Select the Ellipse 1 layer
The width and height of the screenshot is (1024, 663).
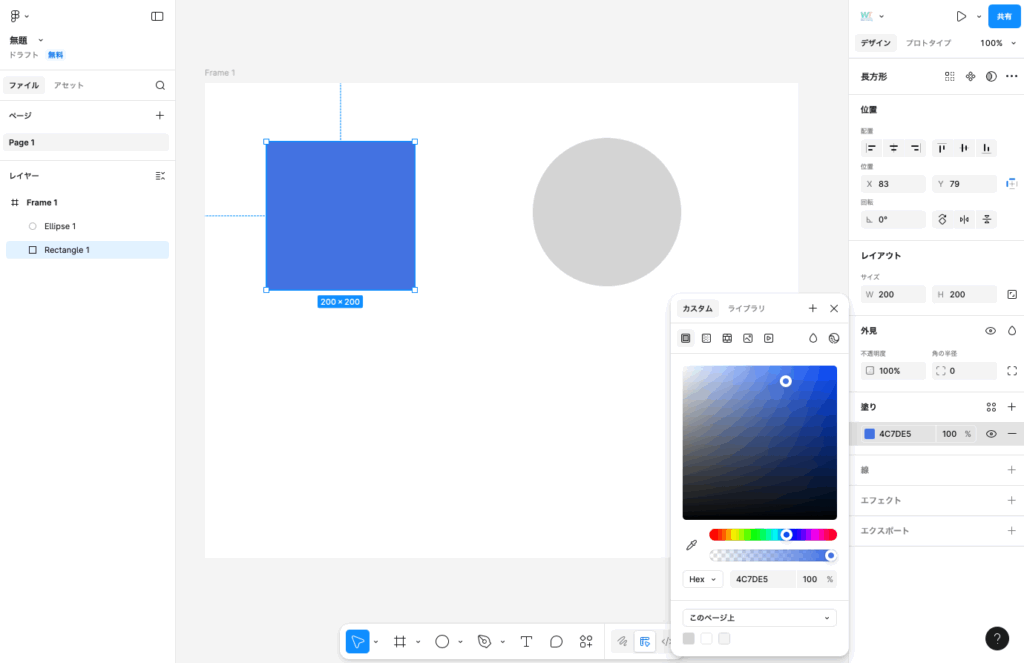coord(60,226)
